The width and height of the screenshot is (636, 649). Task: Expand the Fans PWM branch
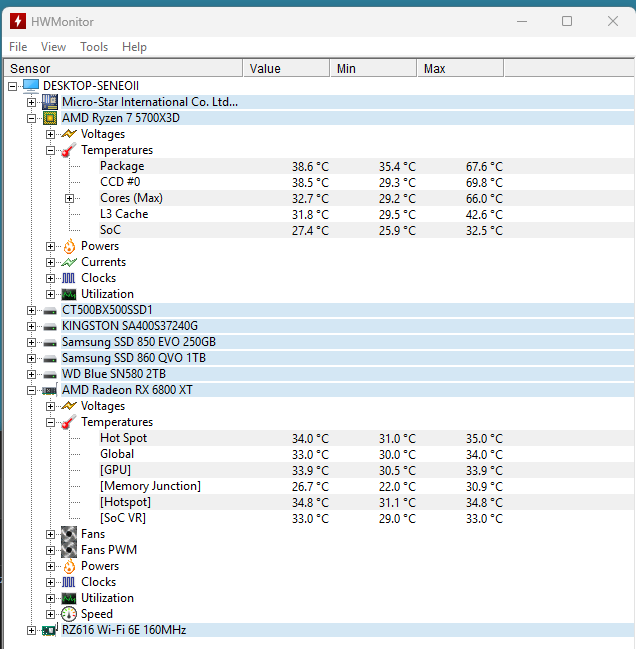coord(50,550)
